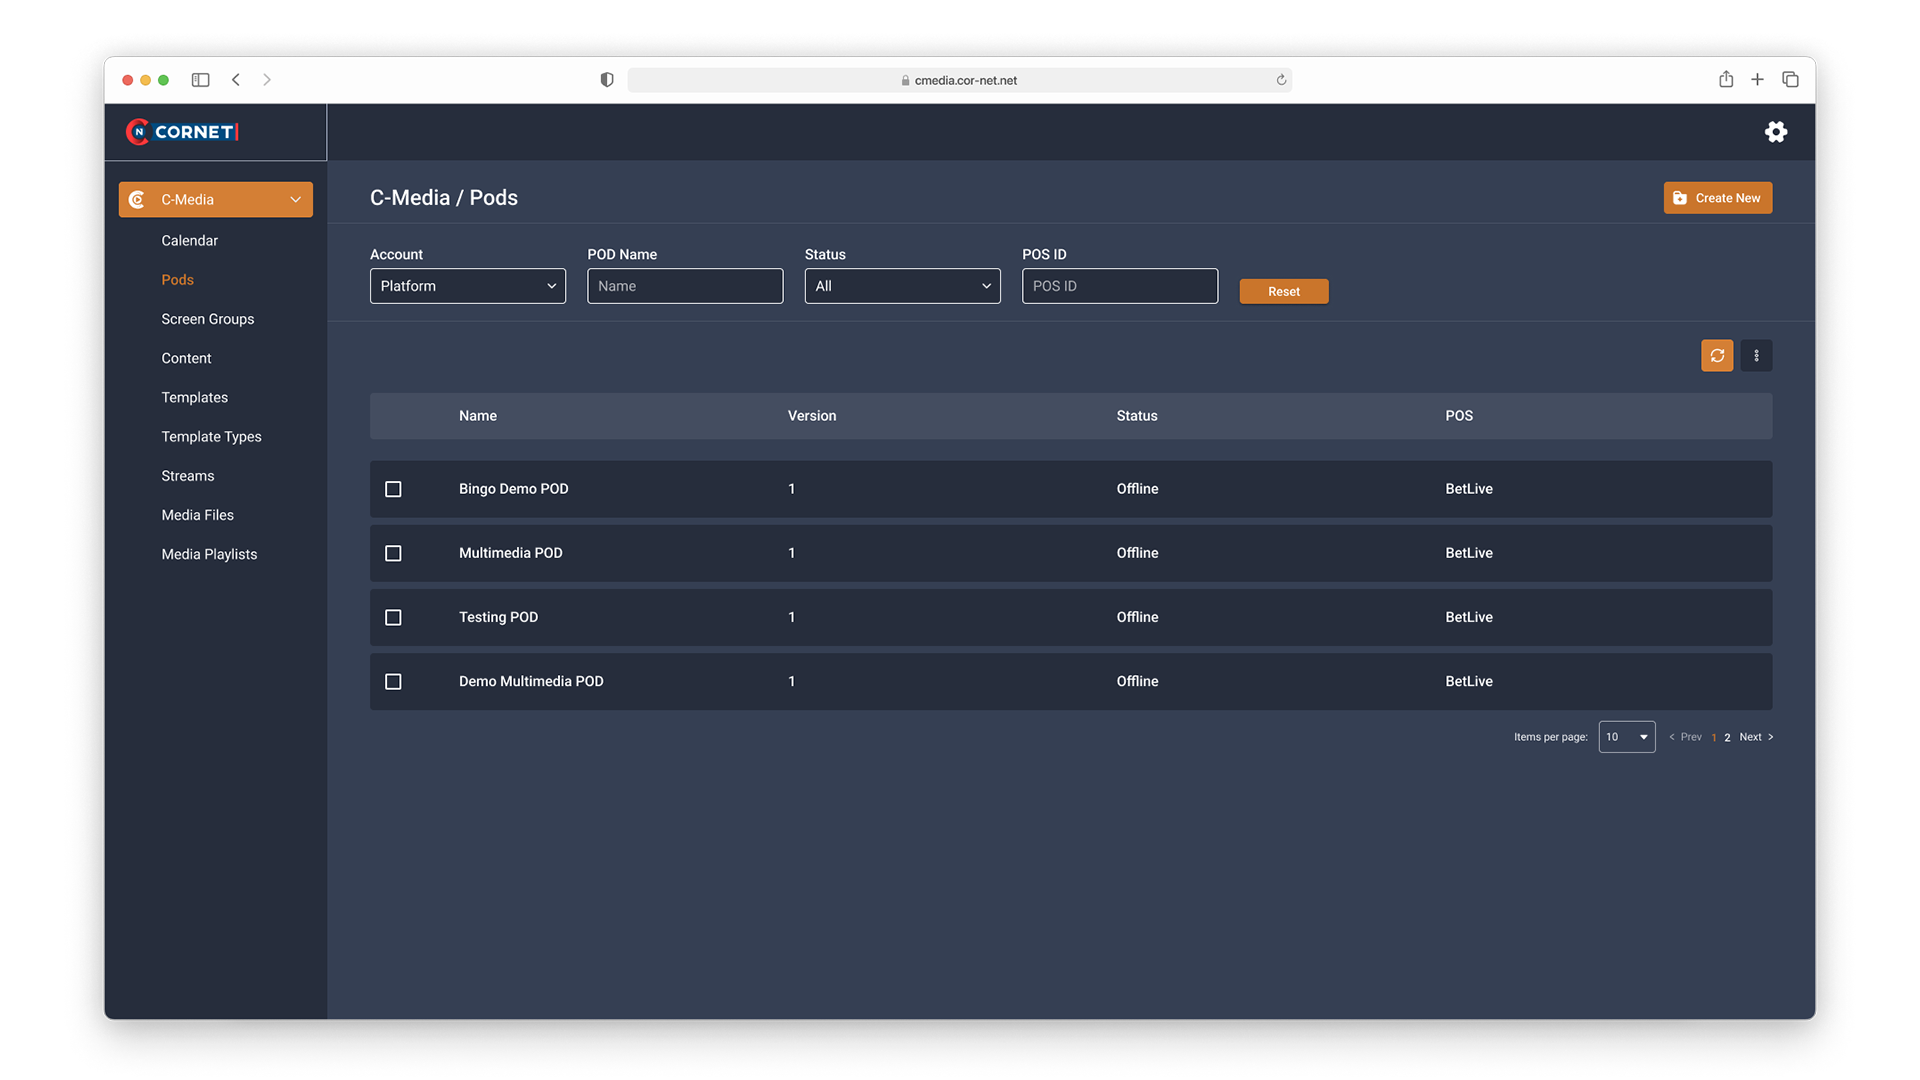The image size is (1920, 1080).
Task: Open the items per page dropdown
Action: pyautogui.click(x=1626, y=737)
